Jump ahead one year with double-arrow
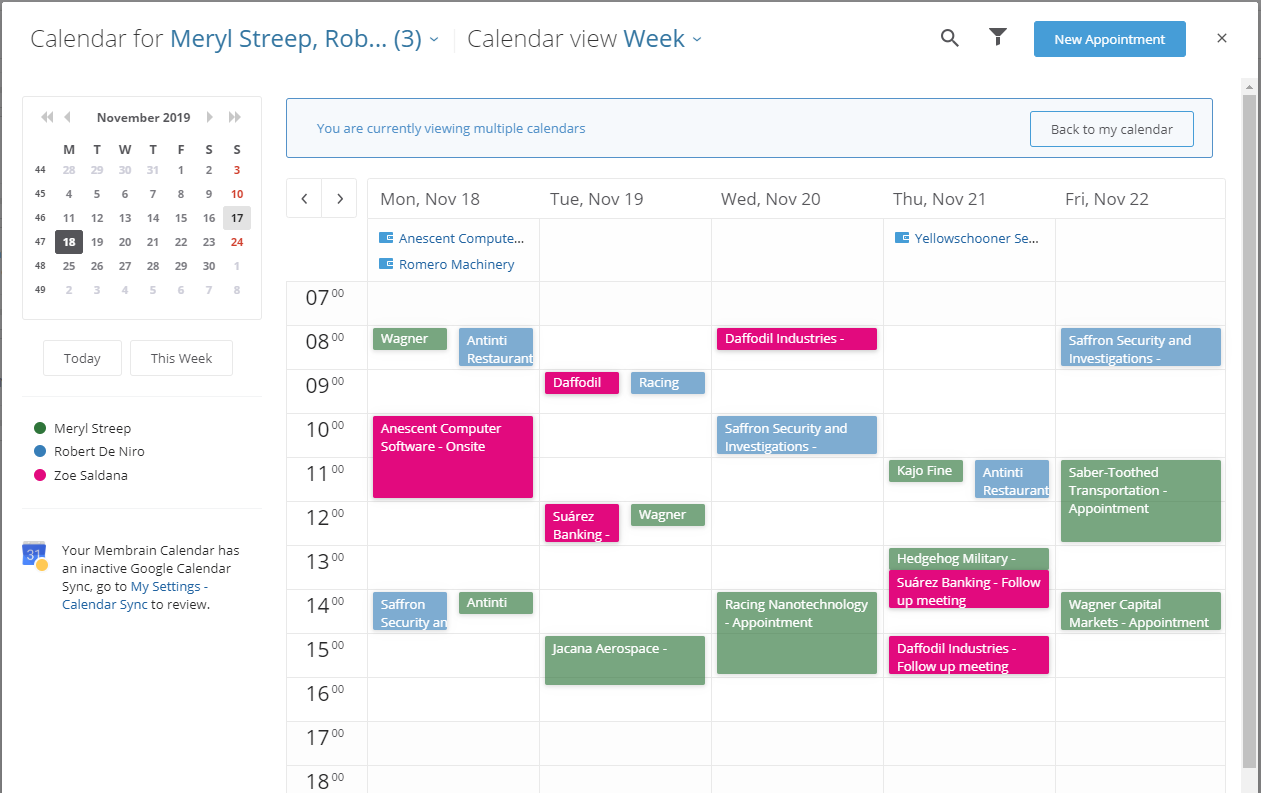 [234, 117]
